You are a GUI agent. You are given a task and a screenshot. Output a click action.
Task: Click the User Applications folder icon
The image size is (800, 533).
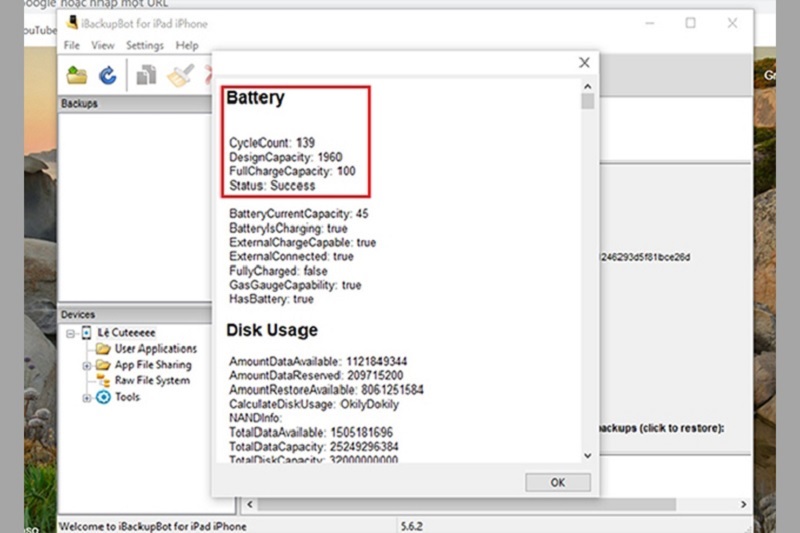coord(103,349)
